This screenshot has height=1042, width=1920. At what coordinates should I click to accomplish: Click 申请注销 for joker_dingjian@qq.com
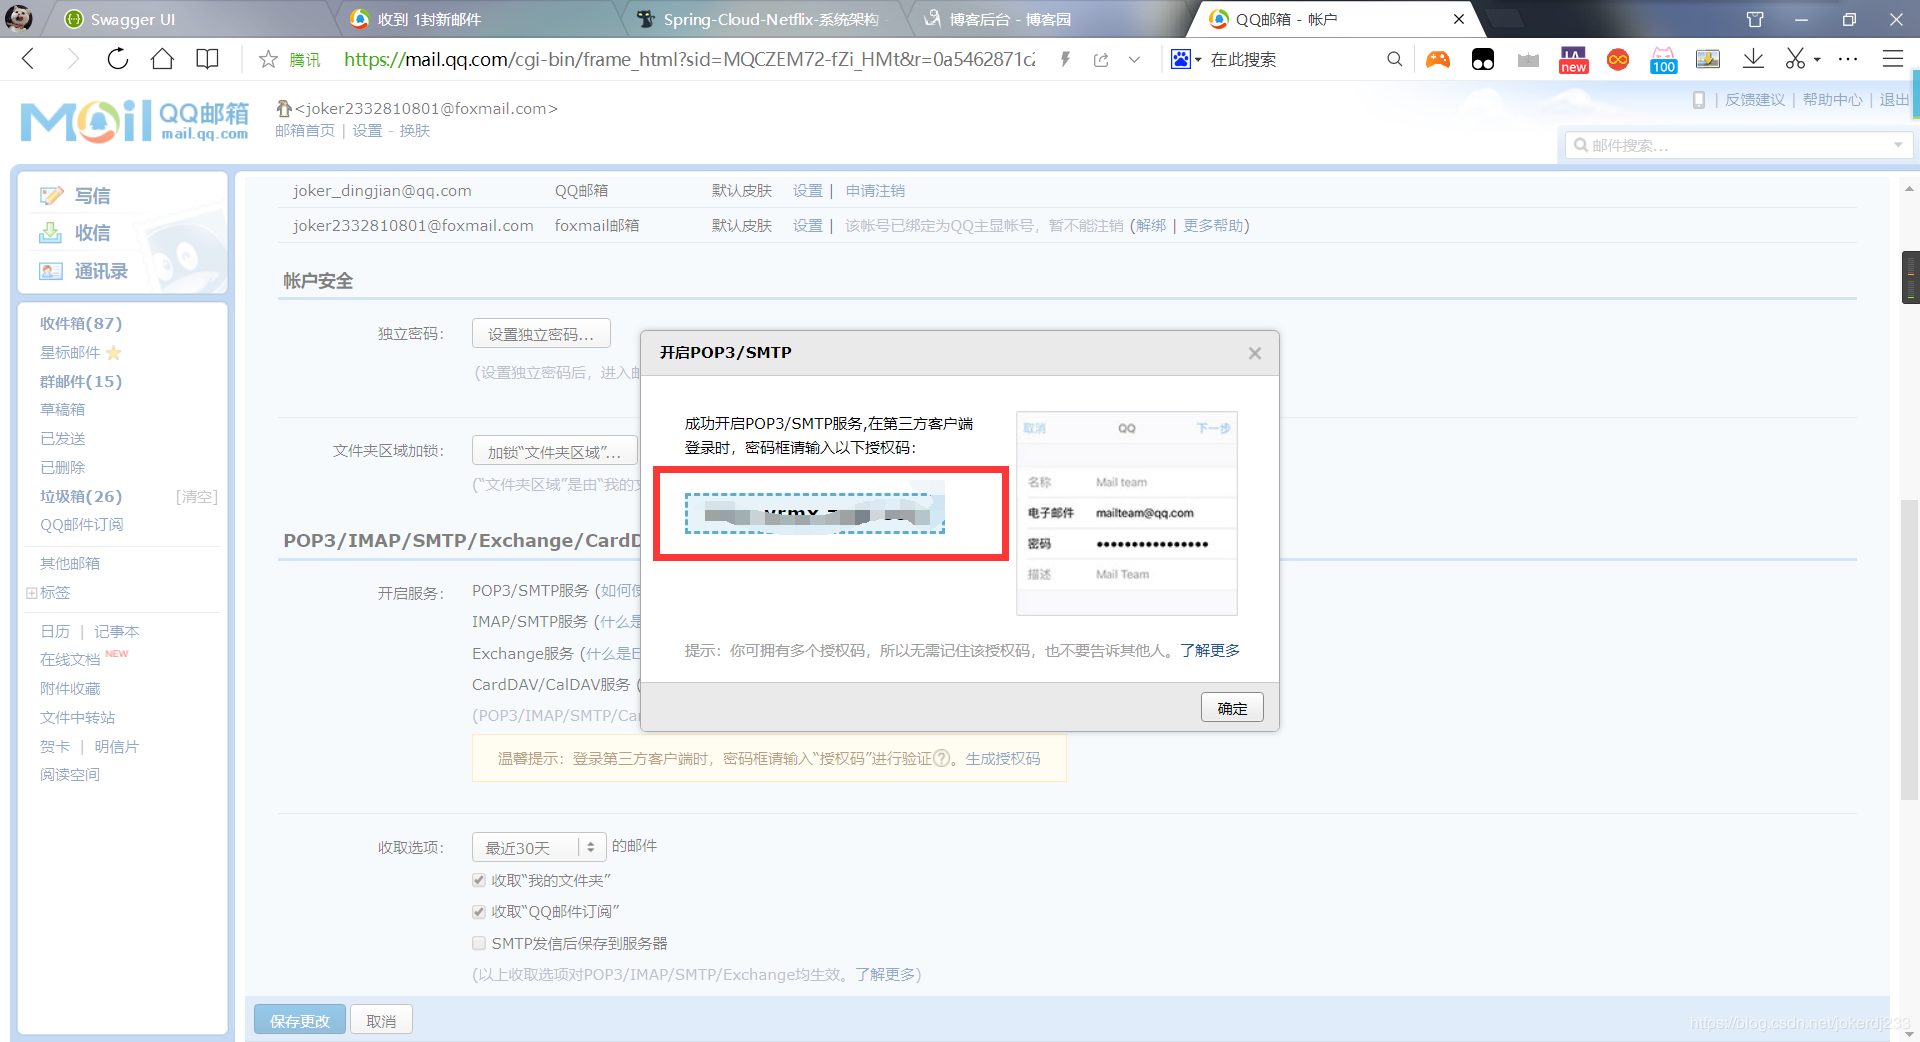tap(875, 191)
